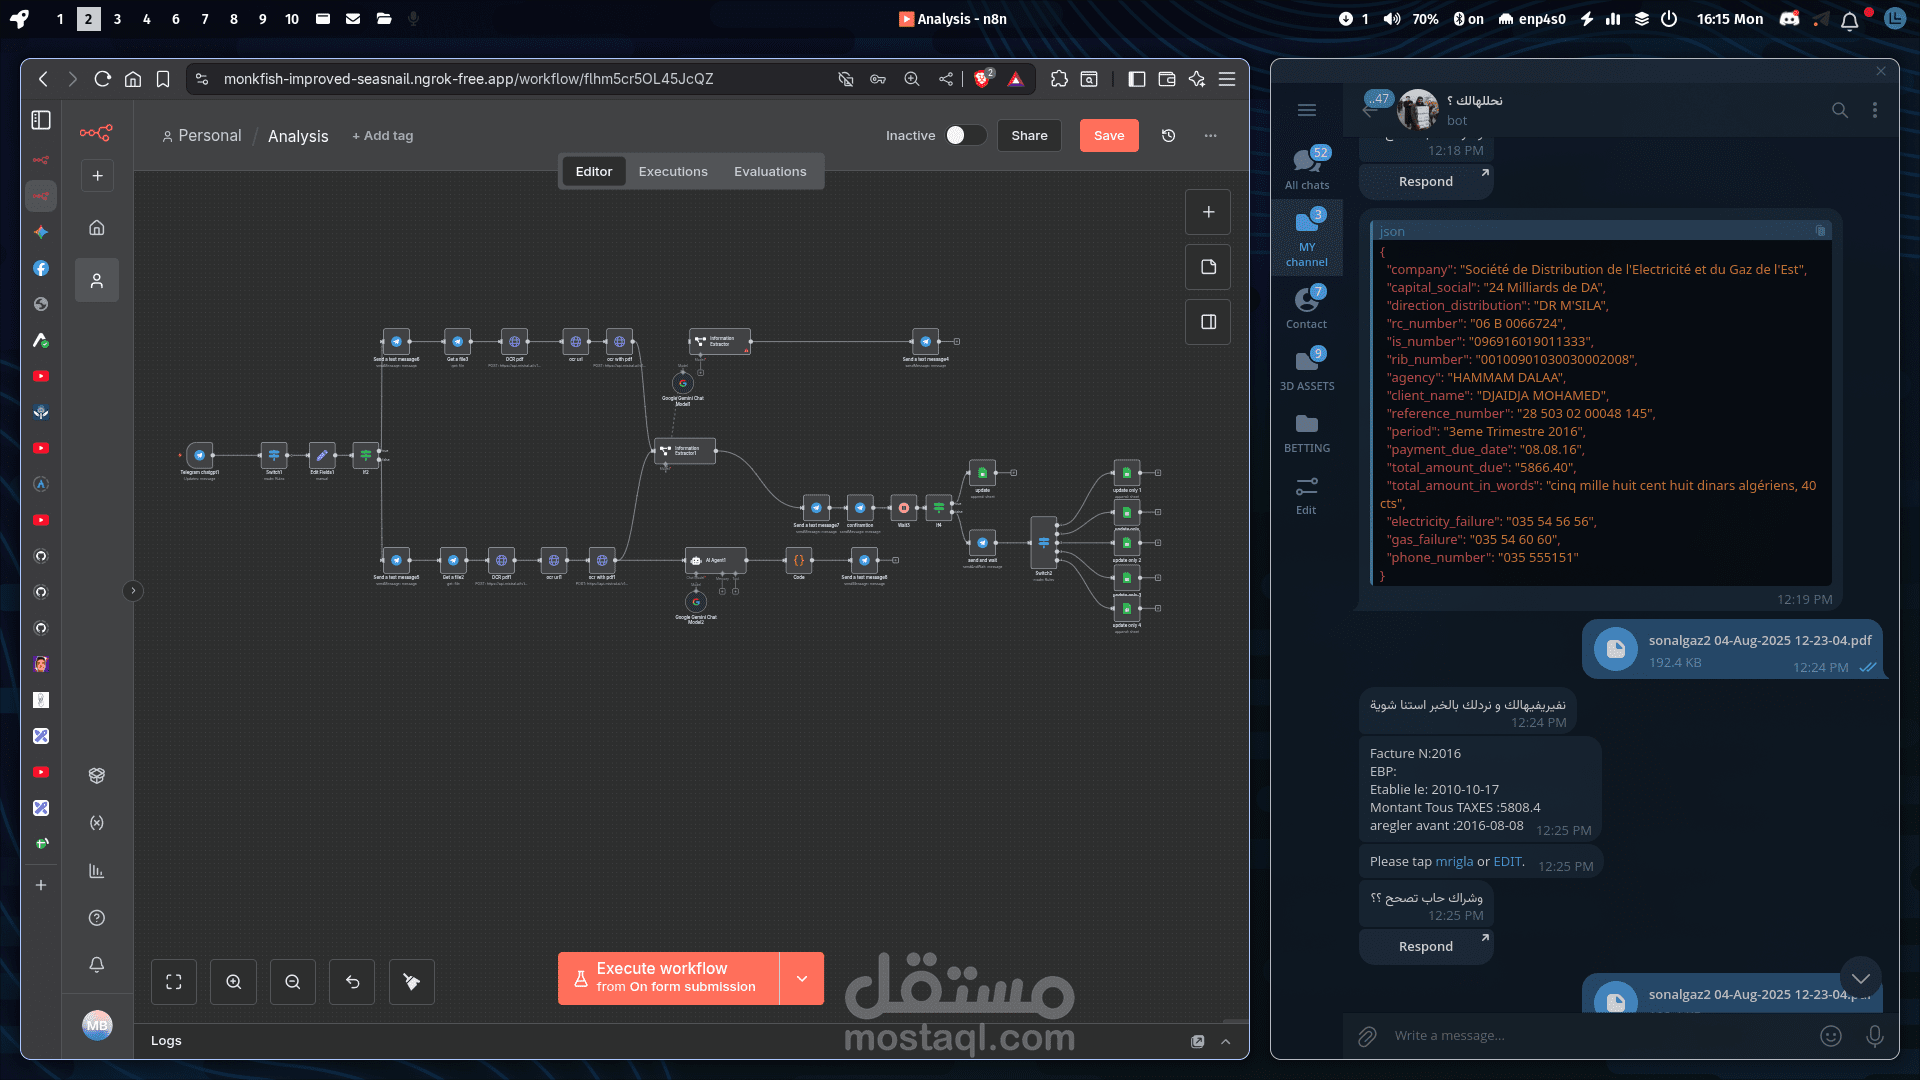The image size is (1920, 1080).
Task: Add a new node with plus button
Action: pos(1208,212)
